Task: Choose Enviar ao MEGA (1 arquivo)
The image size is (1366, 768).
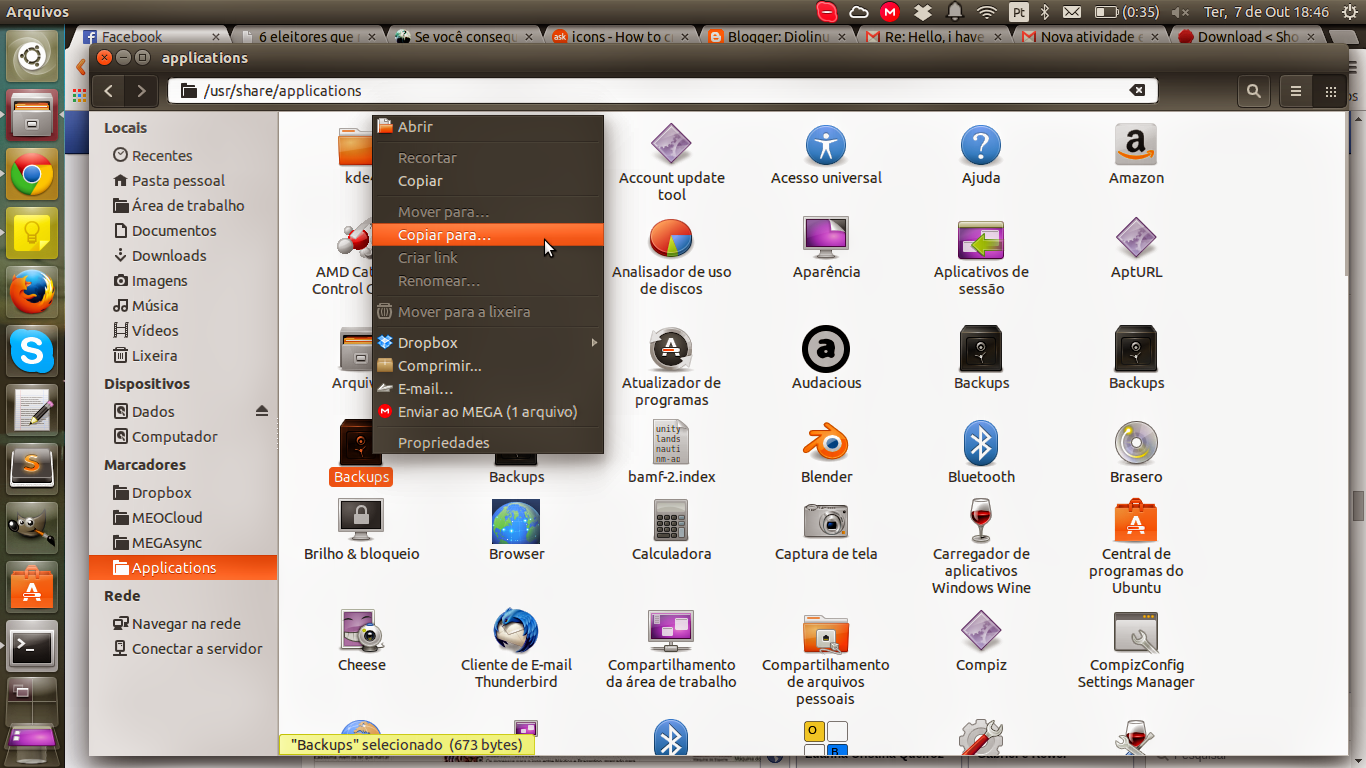Action: click(x=488, y=412)
